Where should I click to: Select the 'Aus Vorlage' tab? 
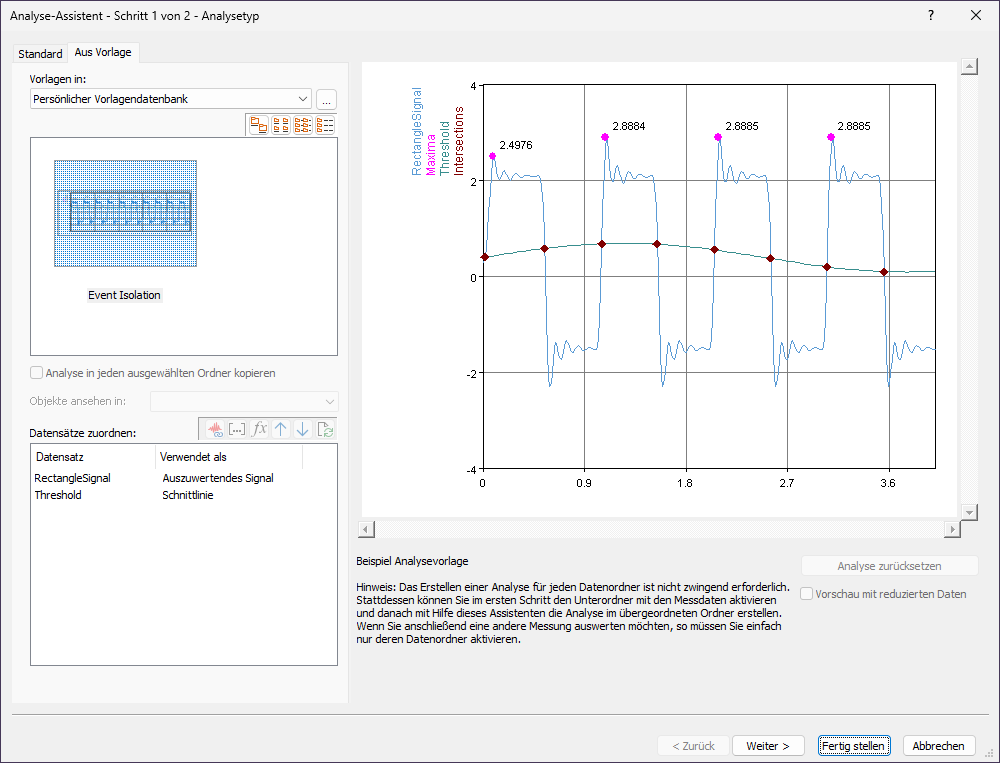tap(103, 52)
